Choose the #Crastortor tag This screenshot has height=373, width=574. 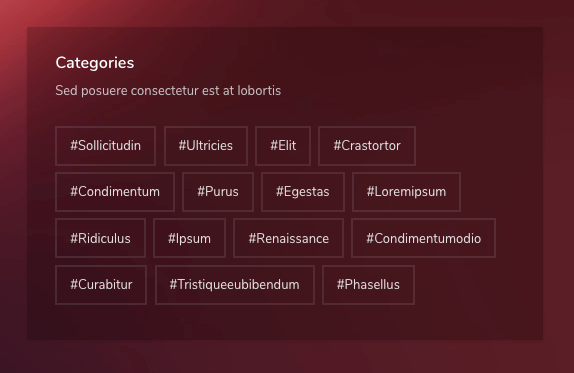pyautogui.click(x=367, y=146)
